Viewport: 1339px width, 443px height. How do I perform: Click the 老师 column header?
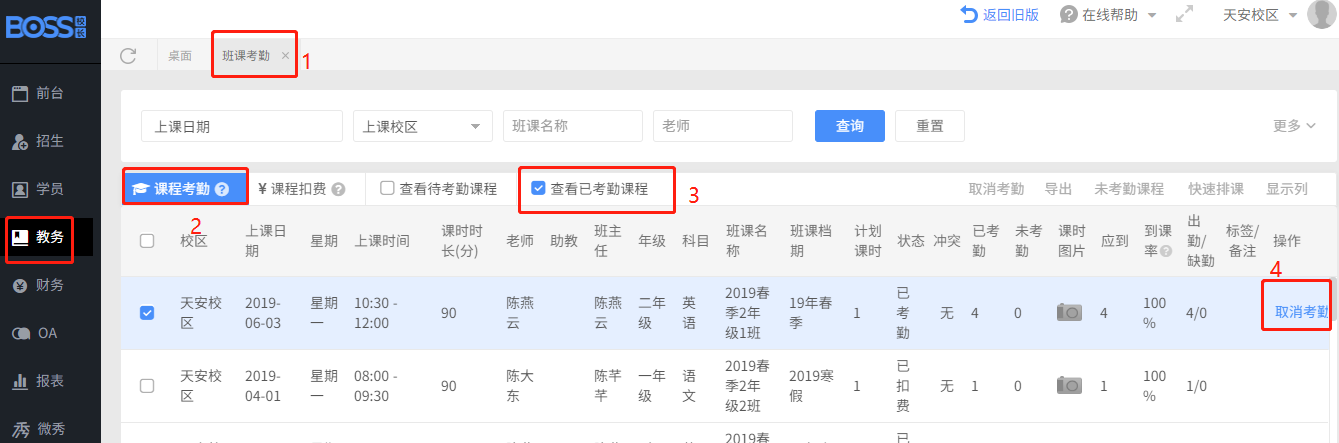click(x=519, y=240)
